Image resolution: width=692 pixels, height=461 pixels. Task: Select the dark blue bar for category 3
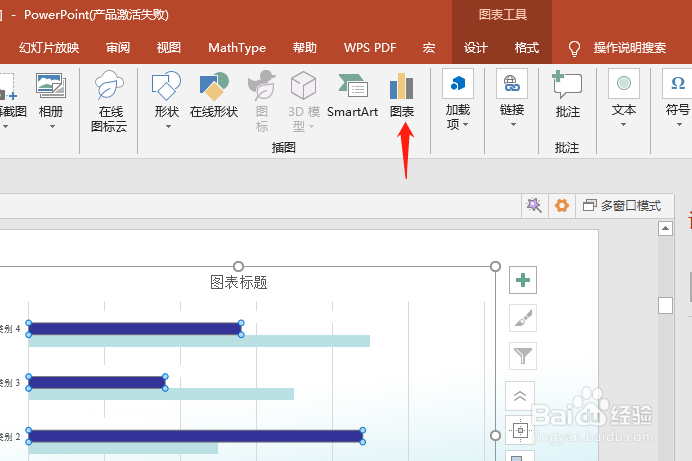[97, 382]
